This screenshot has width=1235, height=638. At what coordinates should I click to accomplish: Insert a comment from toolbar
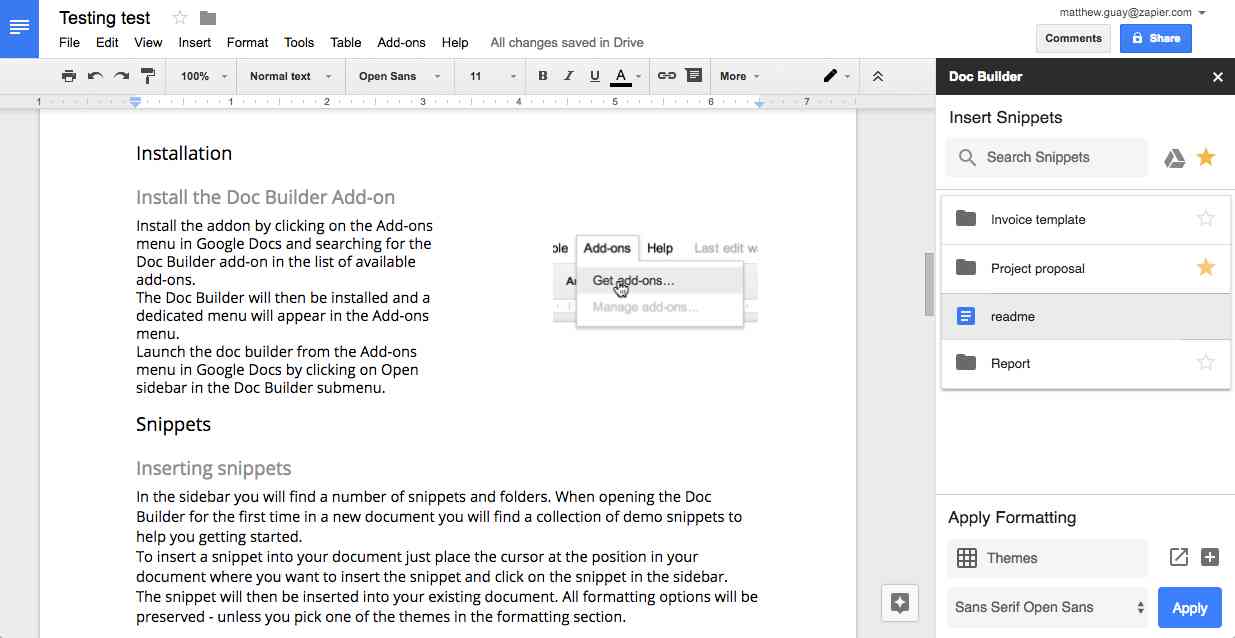[x=694, y=76]
